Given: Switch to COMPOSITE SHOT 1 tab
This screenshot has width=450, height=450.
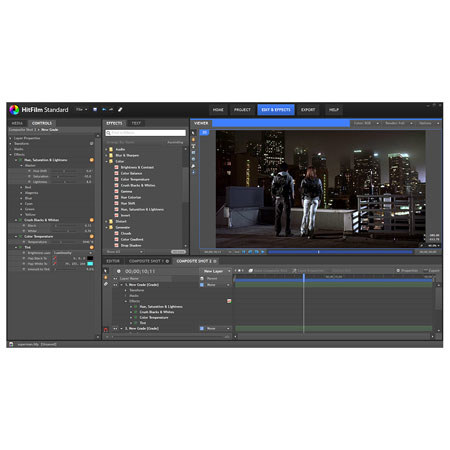Looking at the screenshot, I should coord(149,261).
